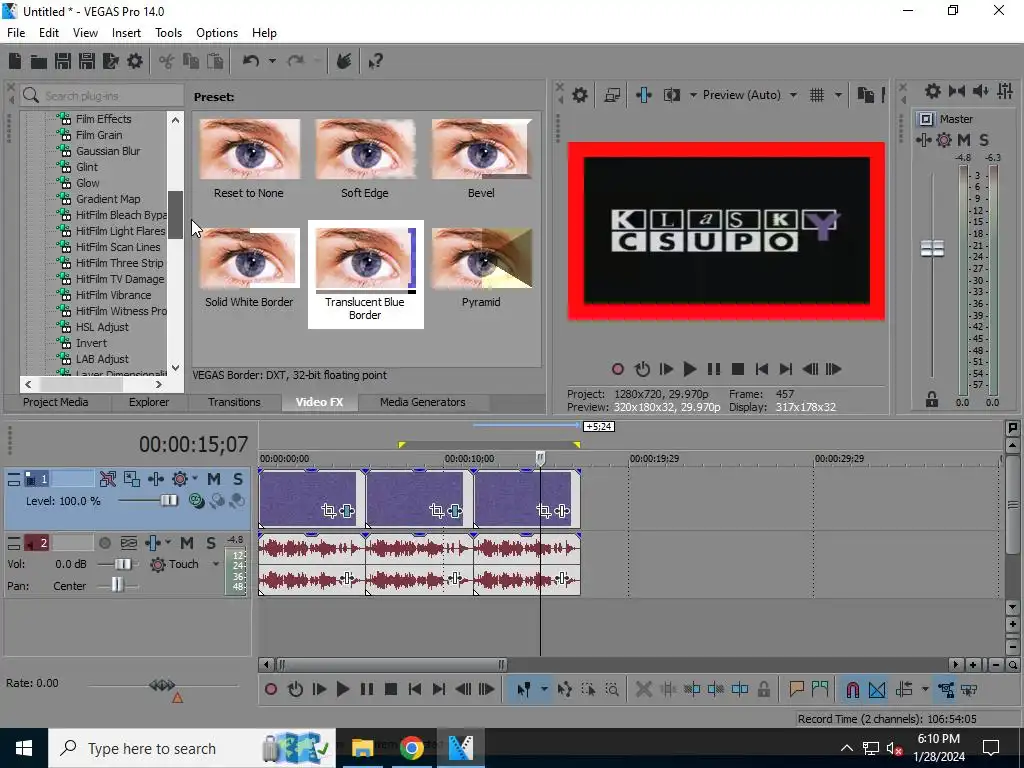Undo the last action
1024x768 pixels.
pyautogui.click(x=251, y=61)
